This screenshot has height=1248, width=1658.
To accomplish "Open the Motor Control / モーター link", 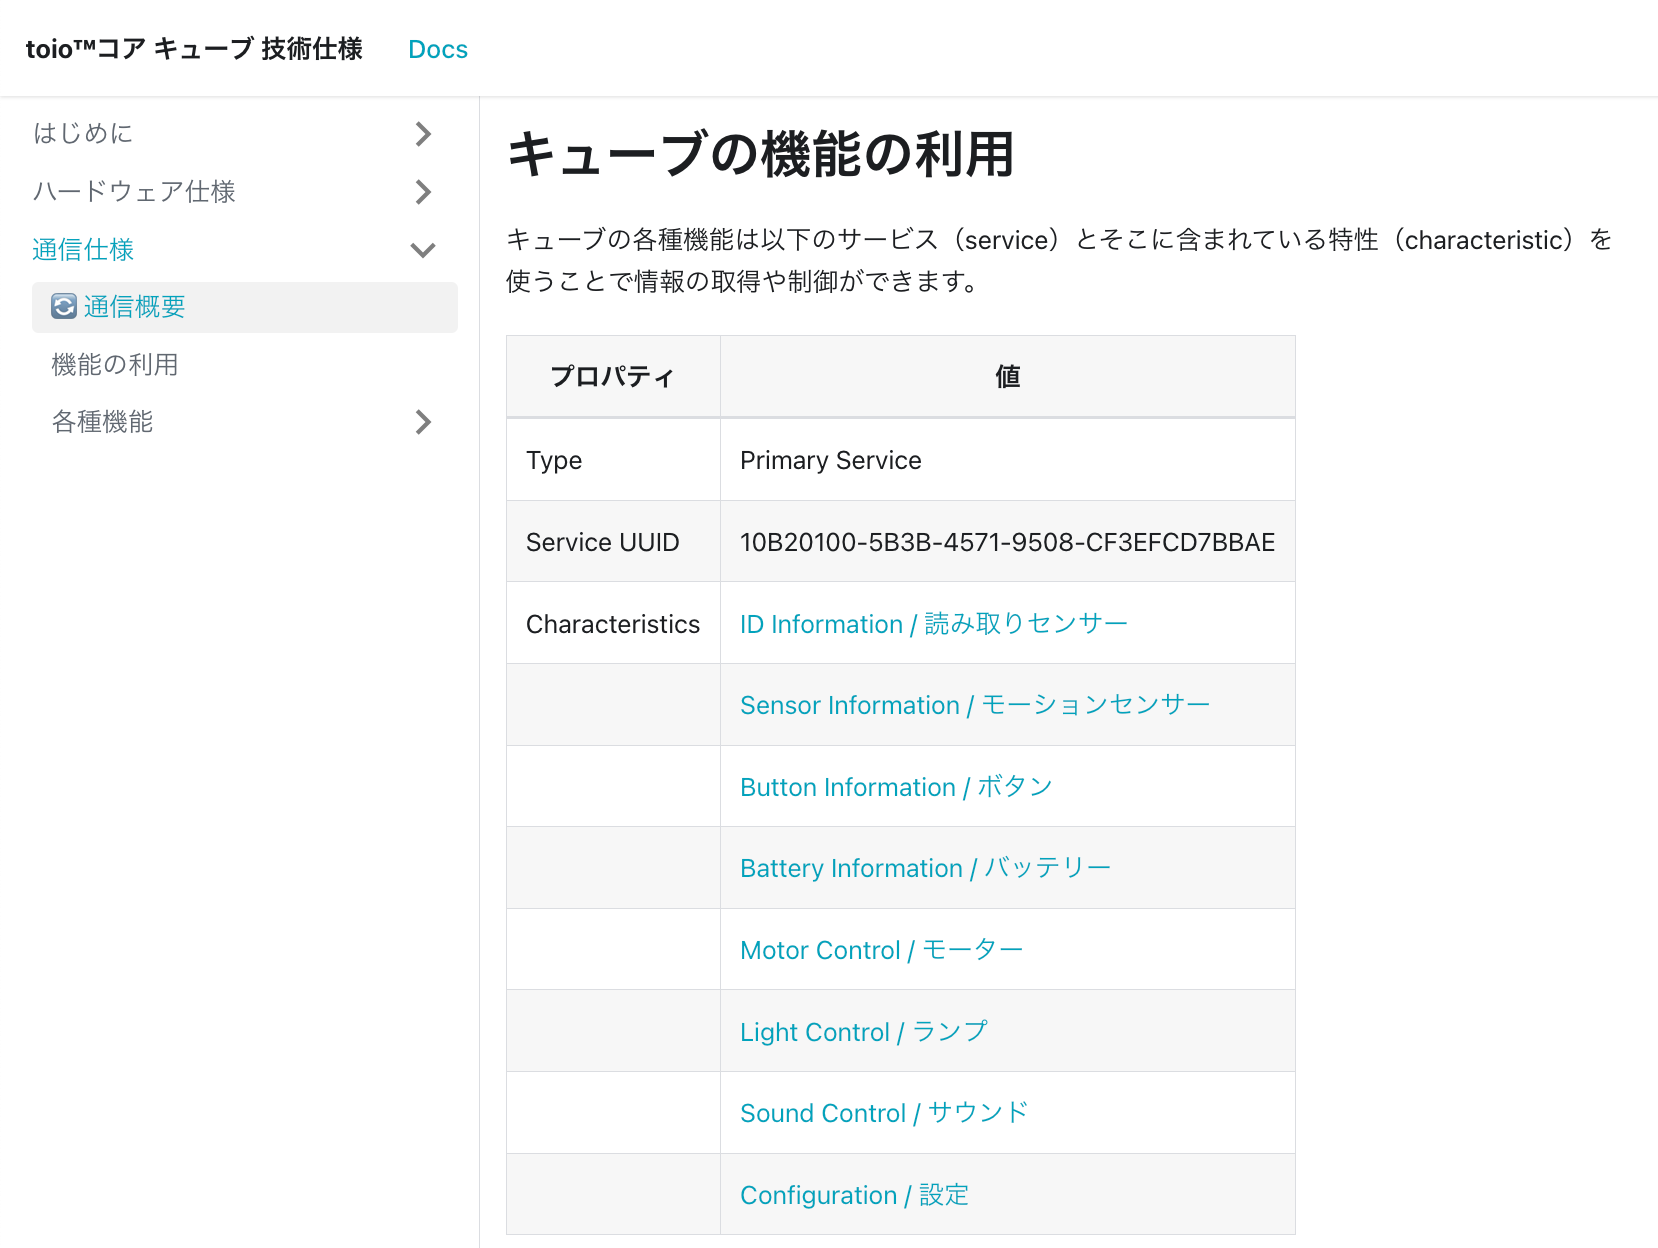I will (881, 950).
